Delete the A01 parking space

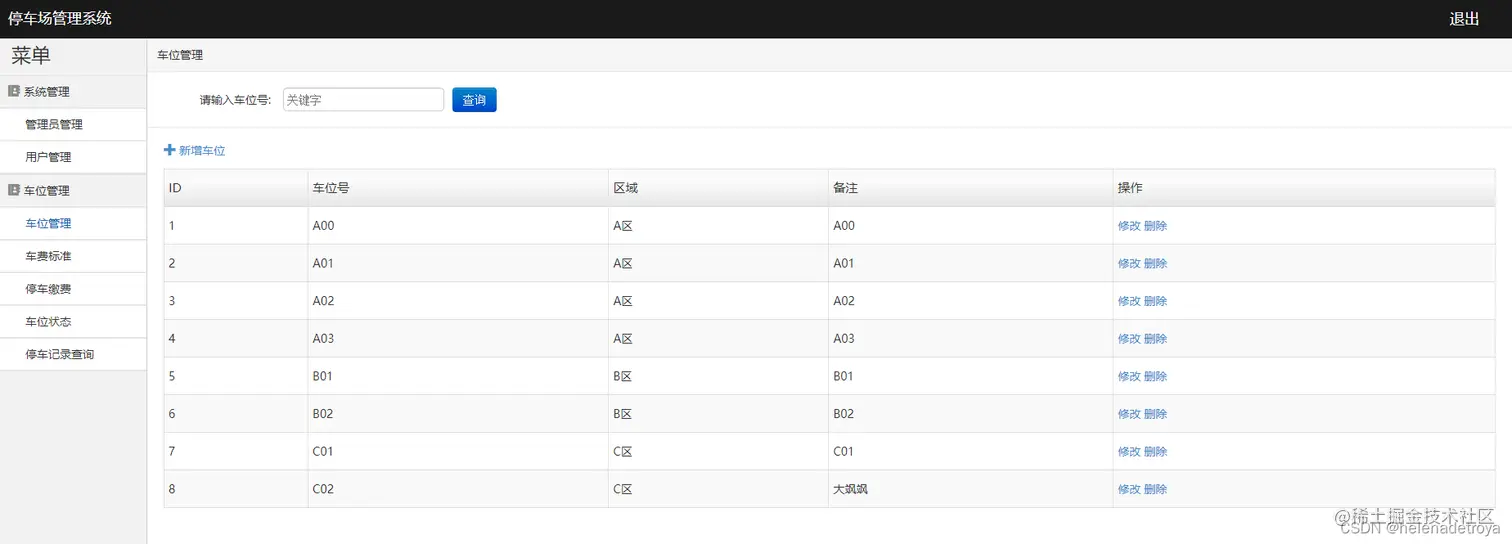pyautogui.click(x=1155, y=264)
